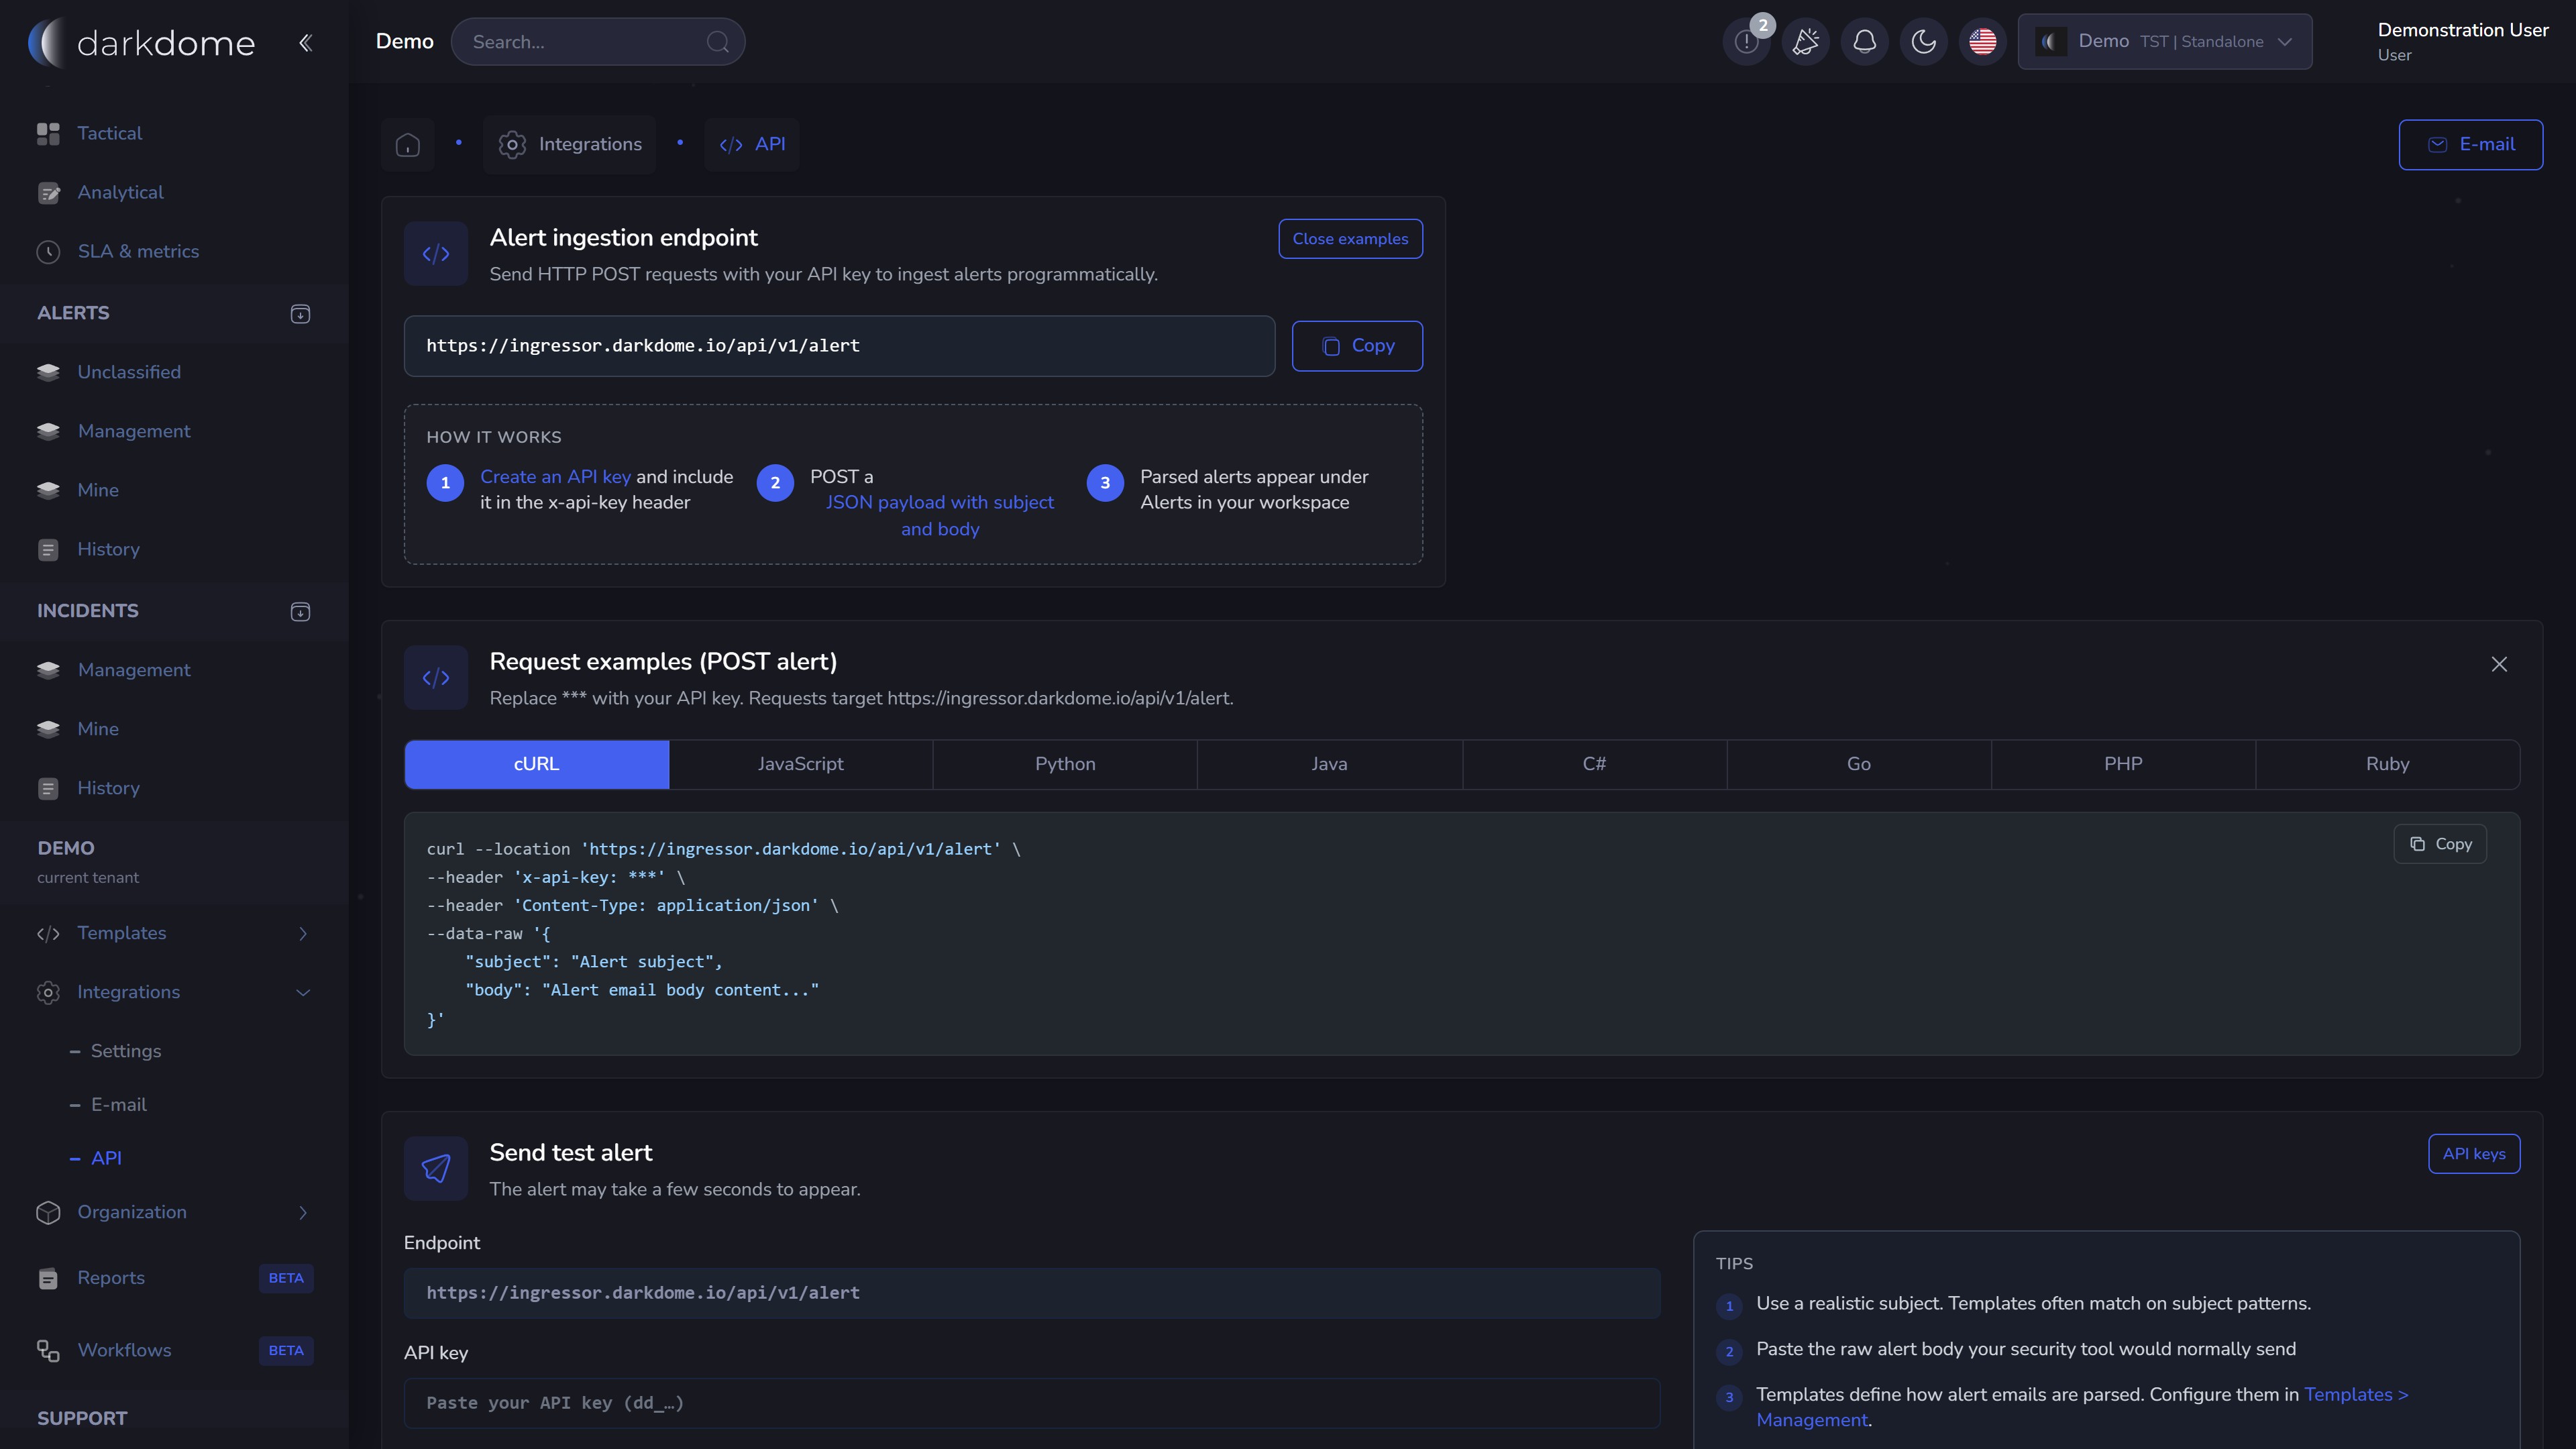Switch to the Python tab
Screen dimensions: 2576x1449
click(x=1065, y=765)
